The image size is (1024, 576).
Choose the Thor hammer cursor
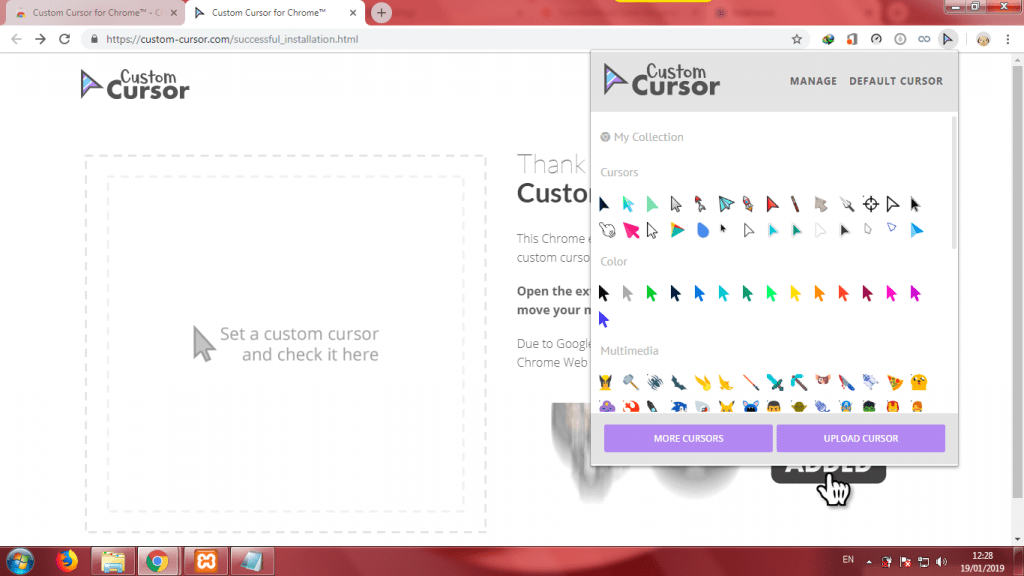click(x=629, y=382)
